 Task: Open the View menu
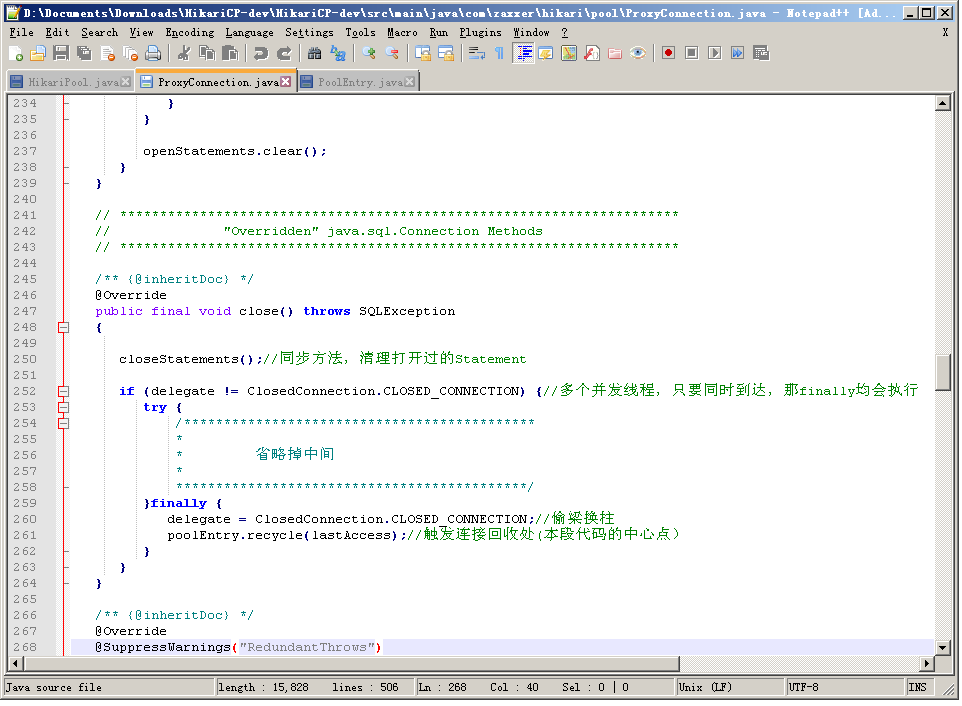141,33
